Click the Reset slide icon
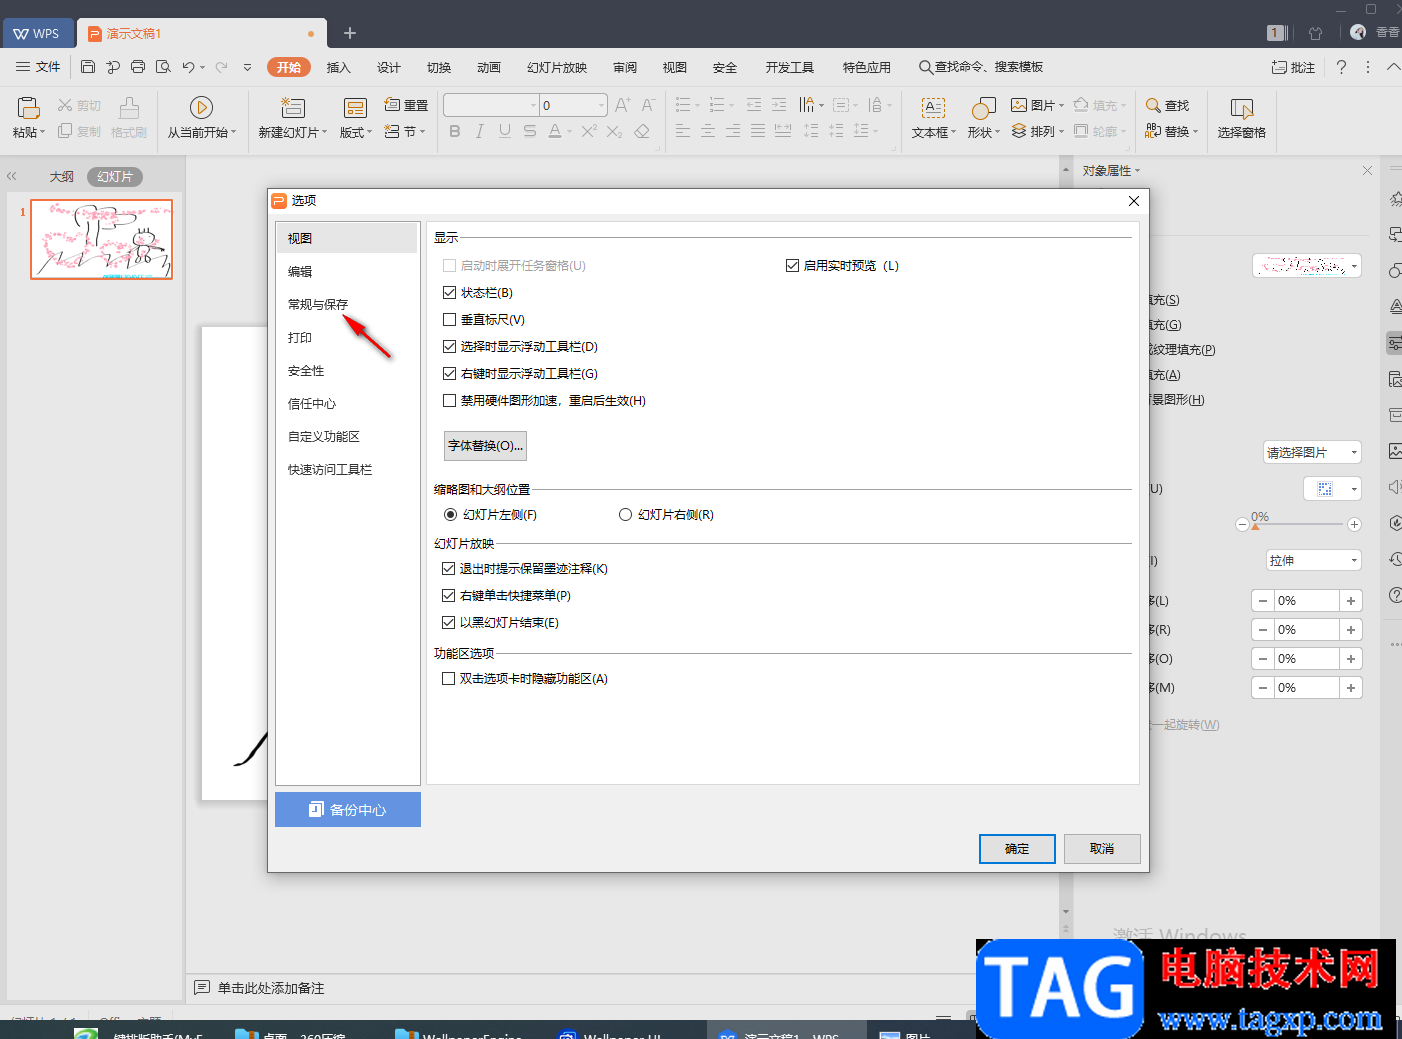Viewport: 1402px width, 1039px height. coord(393,105)
